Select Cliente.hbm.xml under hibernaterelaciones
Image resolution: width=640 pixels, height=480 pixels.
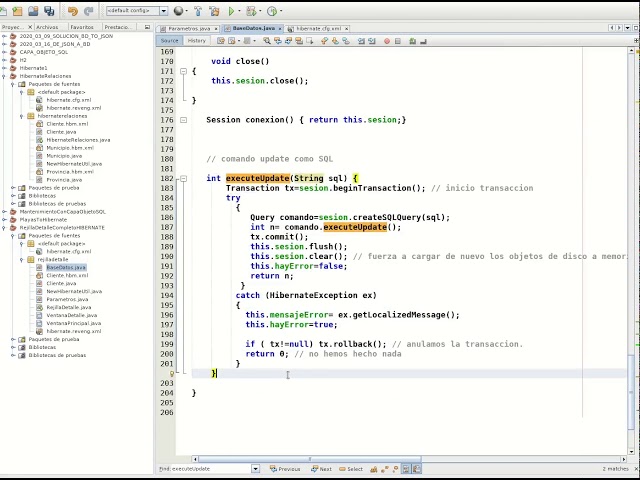click(x=67, y=124)
